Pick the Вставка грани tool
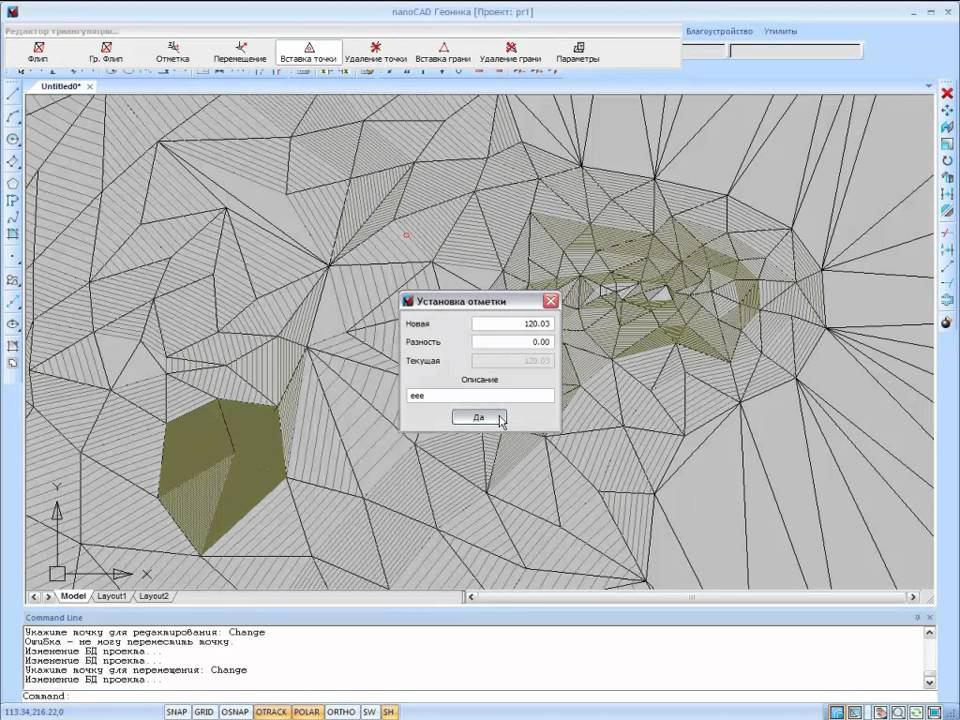 pos(443,52)
